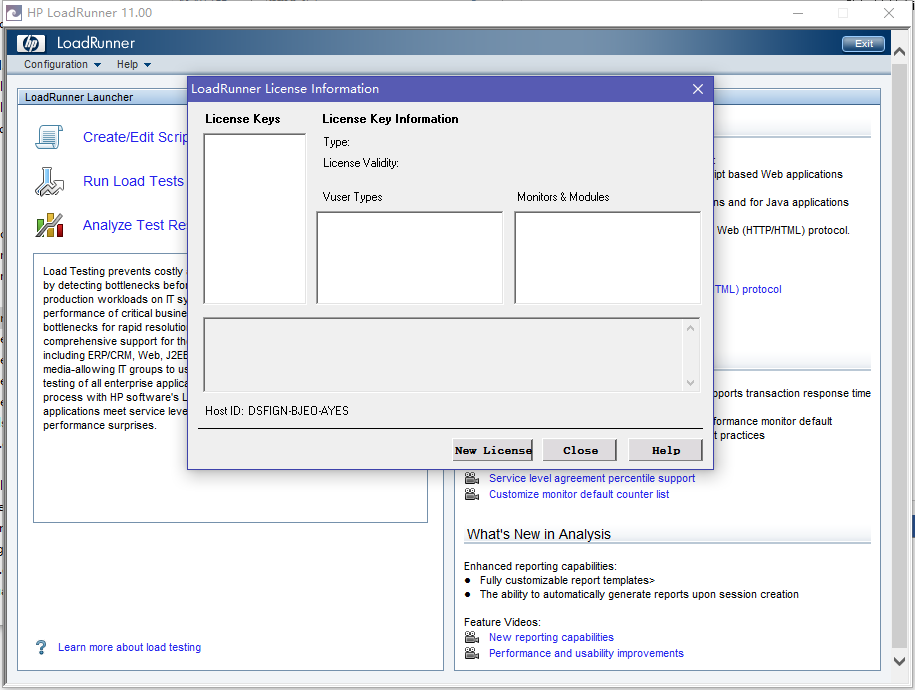Click the TML) protocol link text

pyautogui.click(x=748, y=289)
